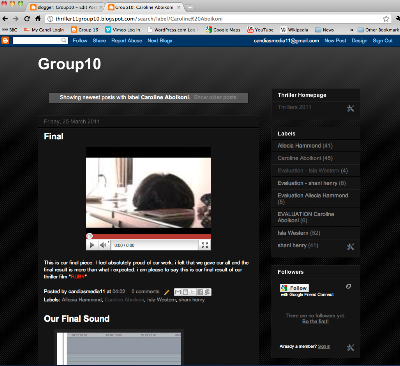
Task: Click Report Abuse in the navbar
Action: pyautogui.click(x=127, y=41)
